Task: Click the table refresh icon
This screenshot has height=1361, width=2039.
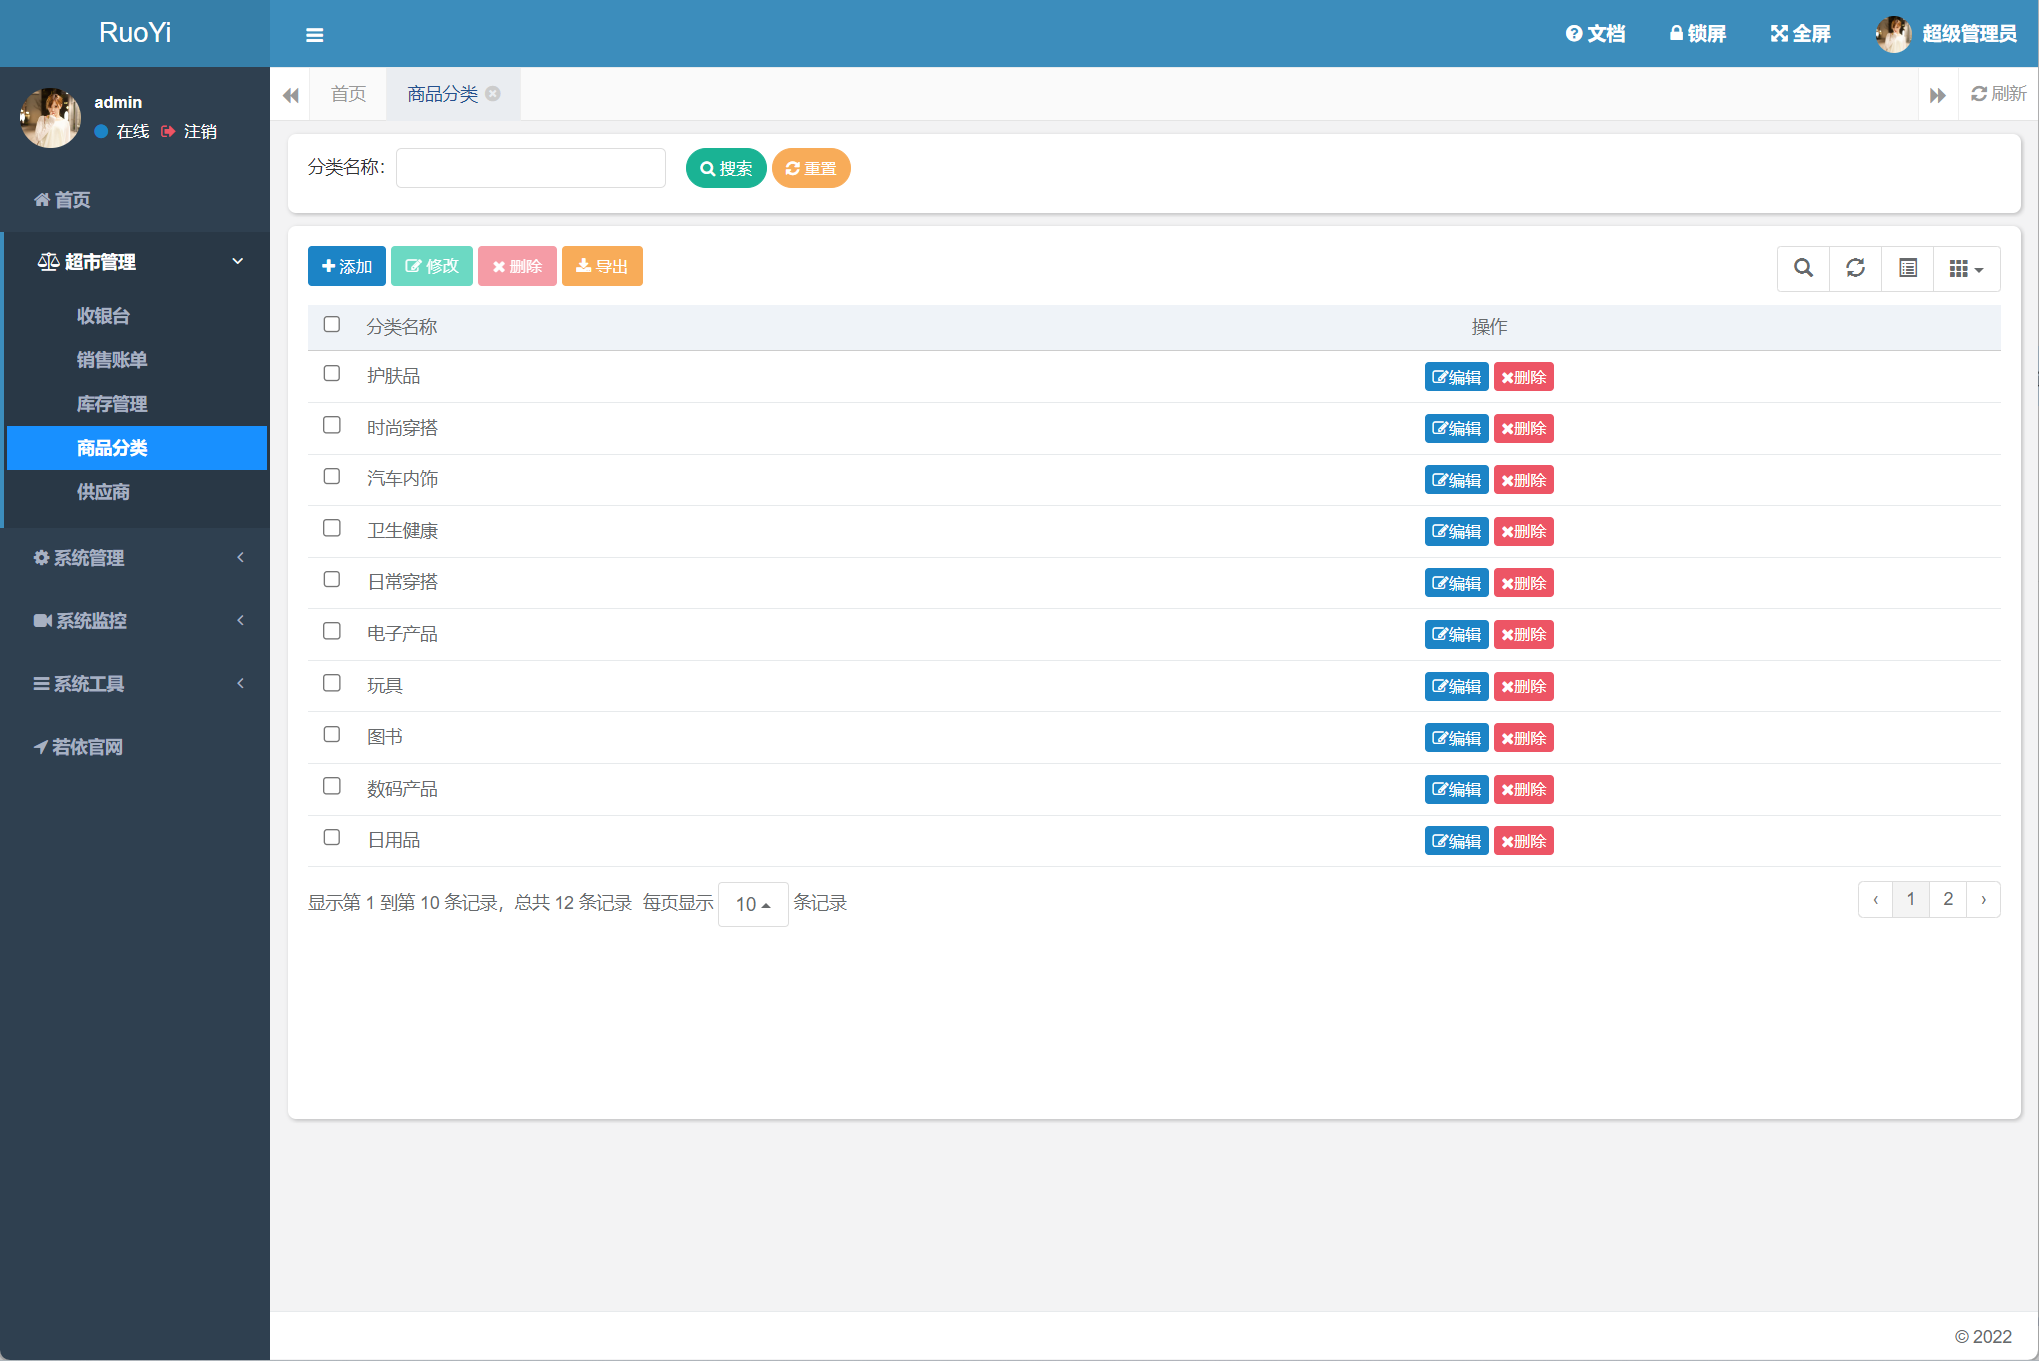Action: [x=1855, y=268]
